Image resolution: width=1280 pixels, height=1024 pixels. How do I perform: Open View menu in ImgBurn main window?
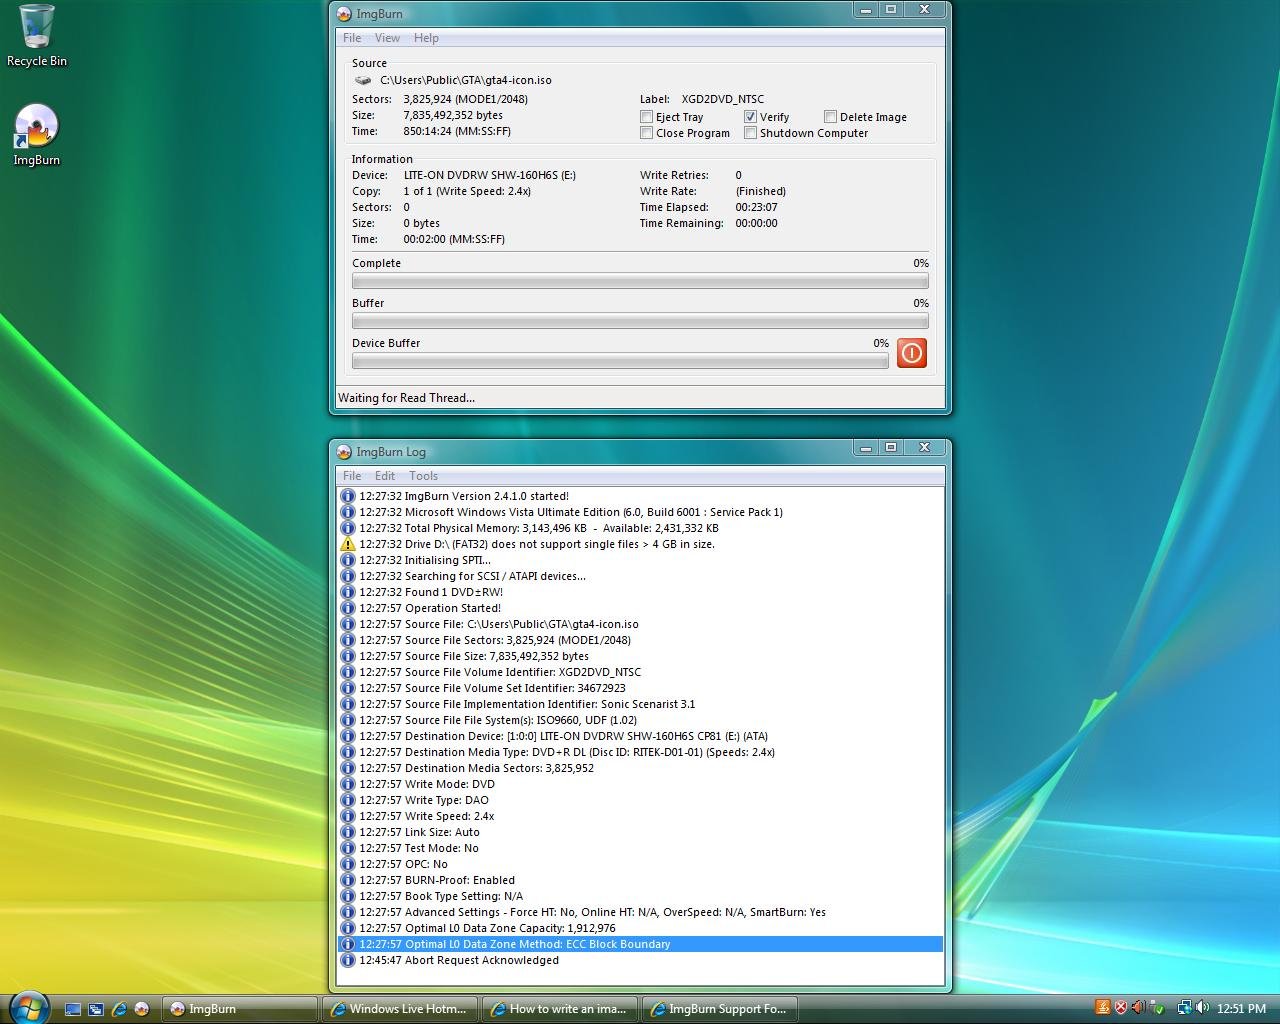[387, 38]
